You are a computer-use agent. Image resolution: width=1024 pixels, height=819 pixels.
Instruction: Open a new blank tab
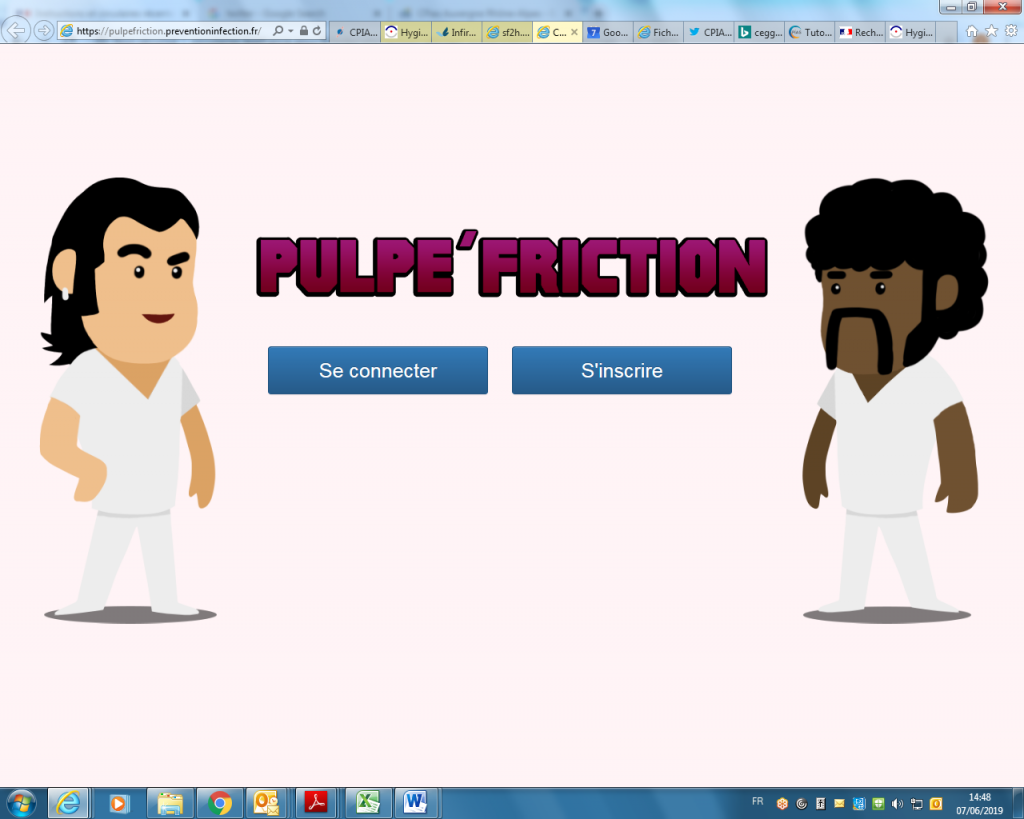tap(946, 32)
